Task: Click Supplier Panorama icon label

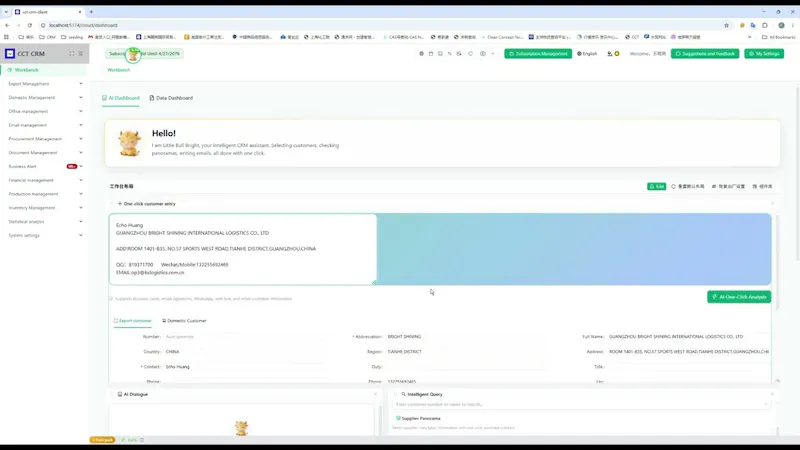Action: (418, 418)
